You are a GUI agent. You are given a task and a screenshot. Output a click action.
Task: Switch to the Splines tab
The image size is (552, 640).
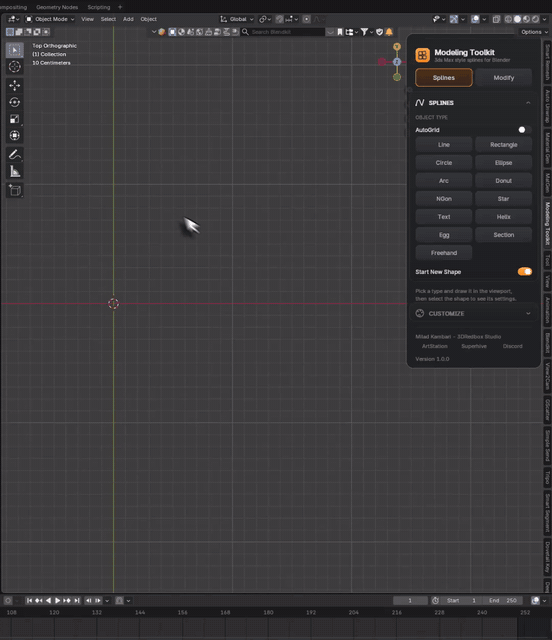pyautogui.click(x=444, y=78)
